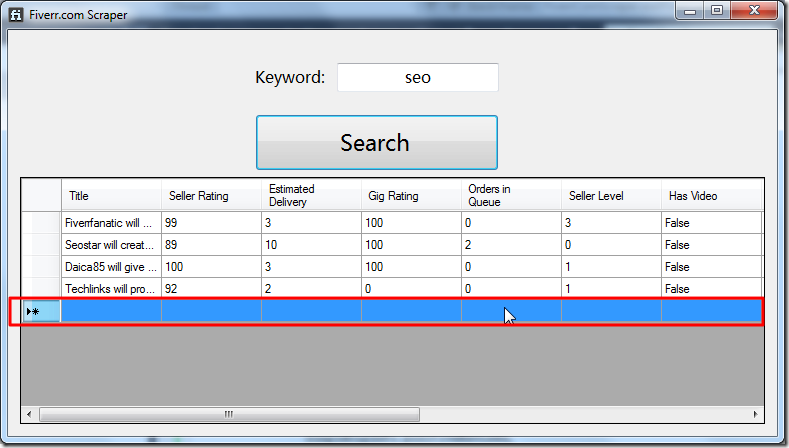This screenshot has height=448, width=789.
Task: Click orders in queue 2 in Seostar row
Action: click(511, 245)
